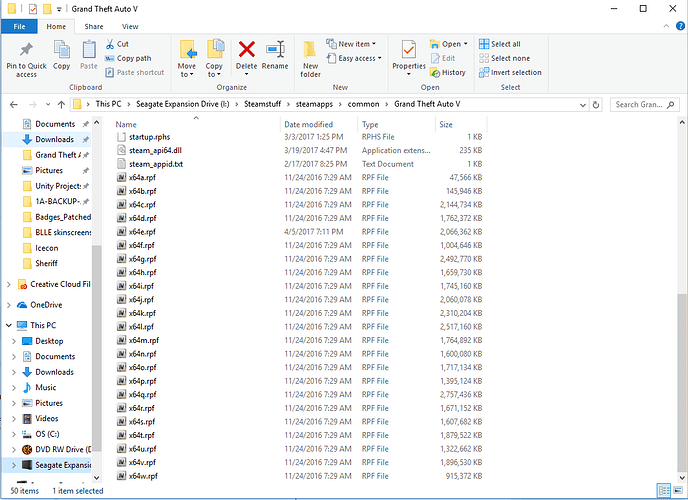Image resolution: width=688 pixels, height=500 pixels.
Task: Switch to details view layout icon
Action: (664, 490)
